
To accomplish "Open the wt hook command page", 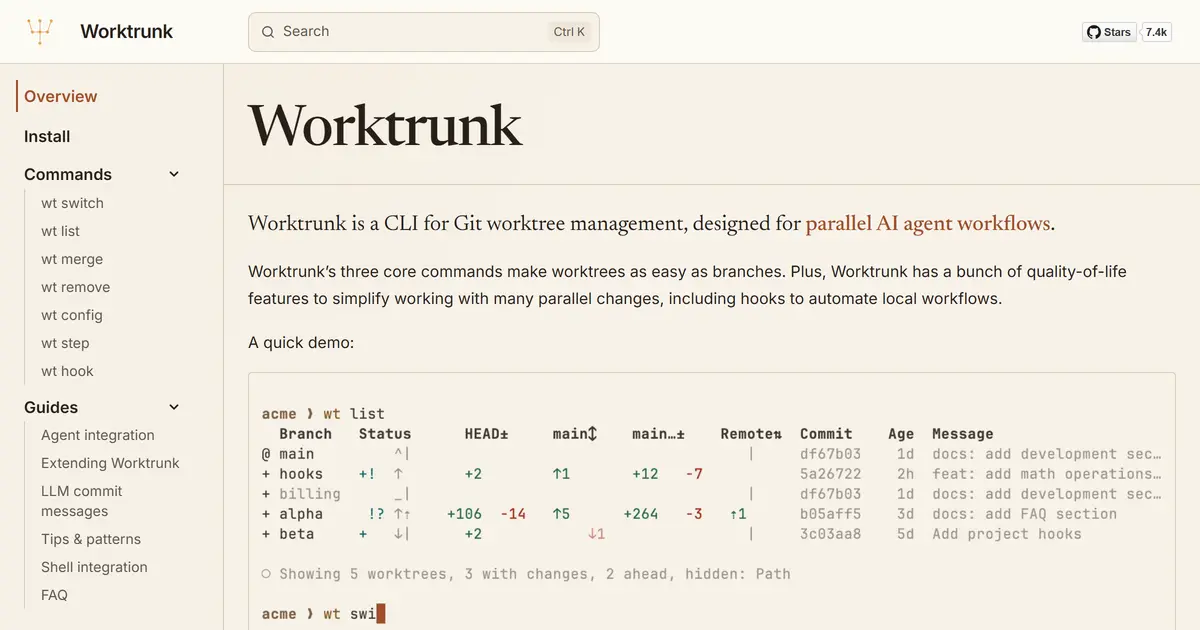I will pyautogui.click(x=67, y=371).
